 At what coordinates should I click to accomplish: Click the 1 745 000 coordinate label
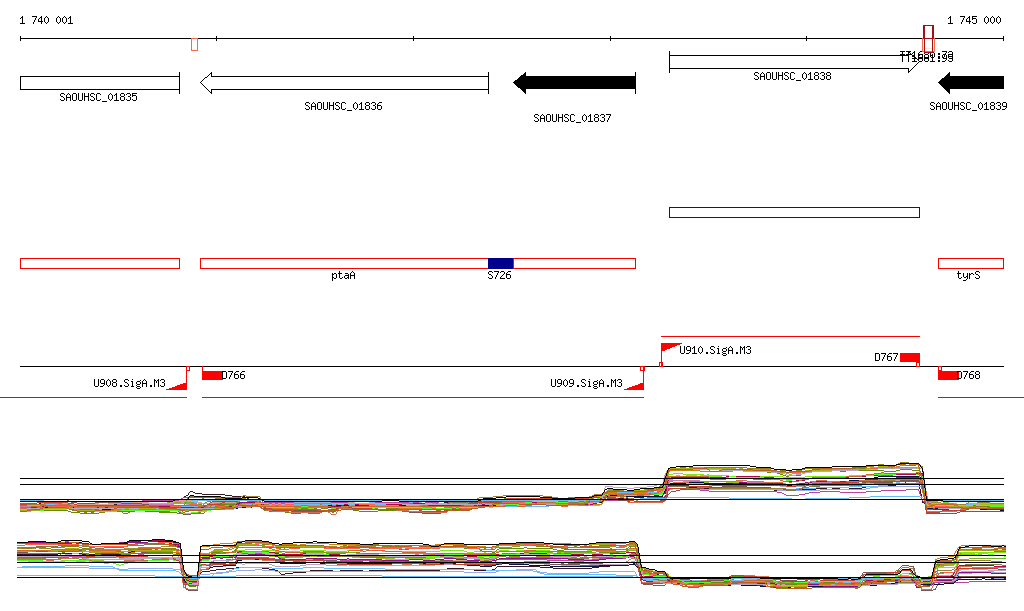[974, 20]
